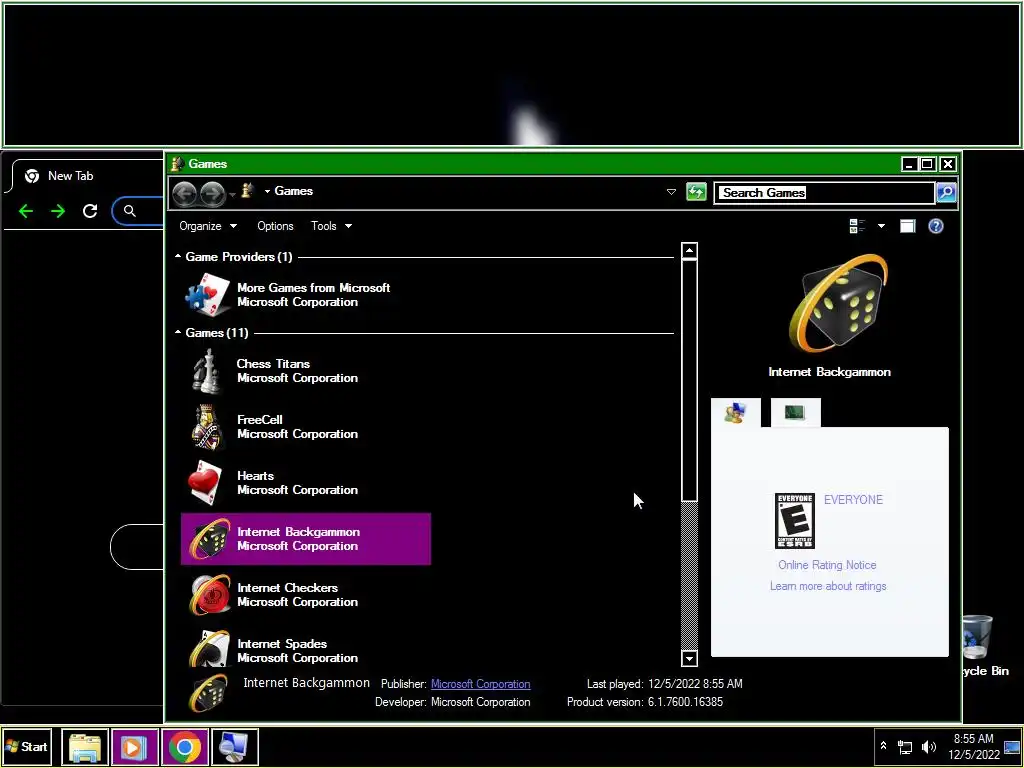The image size is (1024, 768).
Task: Select the Internet Spades icon
Action: tap(209, 648)
